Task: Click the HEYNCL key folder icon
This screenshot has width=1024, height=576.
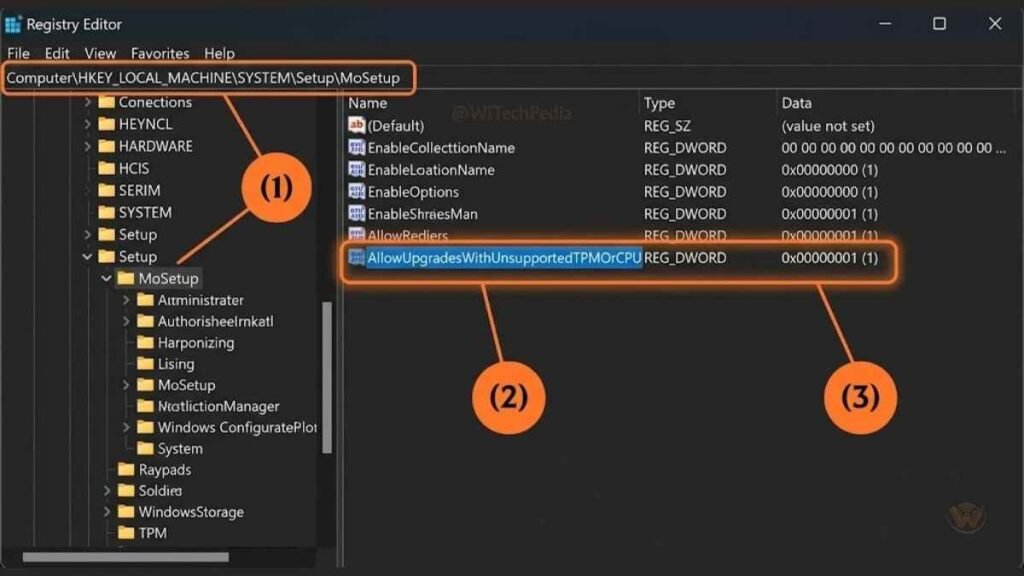Action: coord(106,124)
